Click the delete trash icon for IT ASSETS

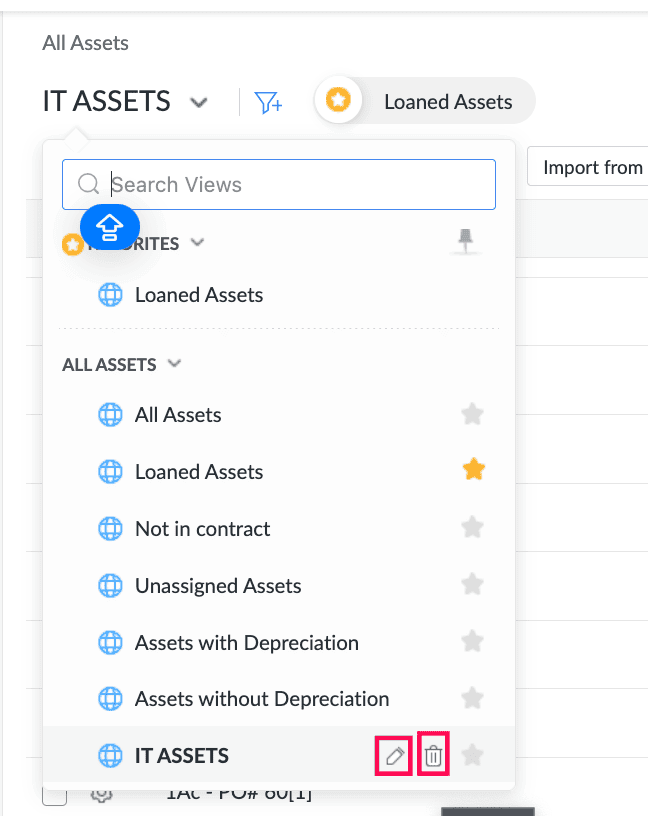[x=433, y=756]
